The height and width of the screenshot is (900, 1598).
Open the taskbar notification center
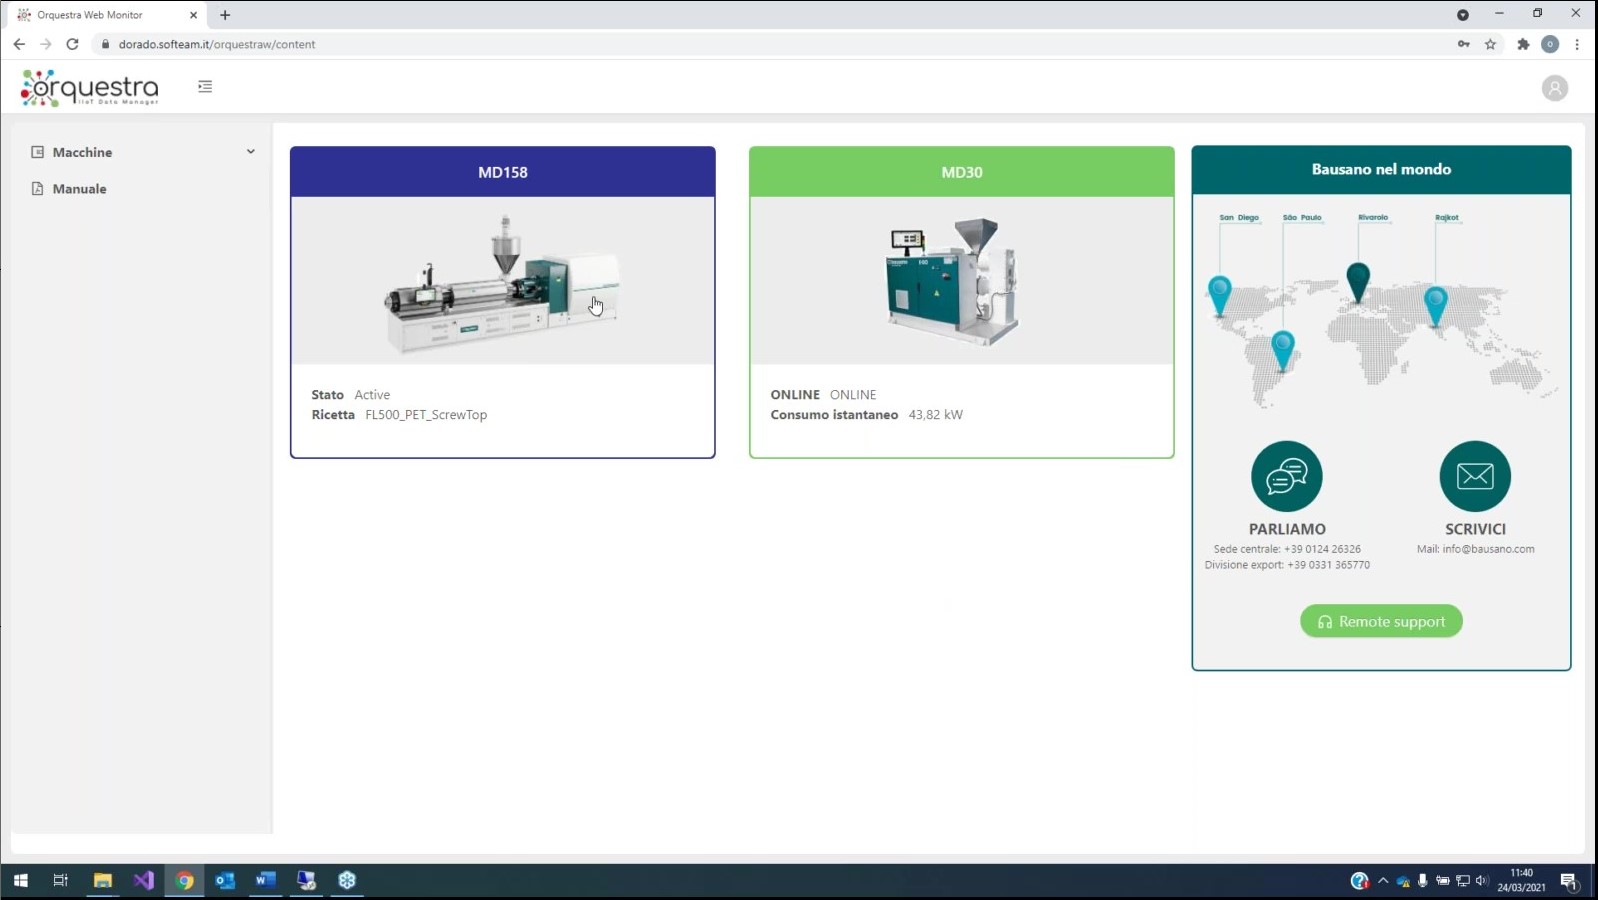[x=1568, y=881]
